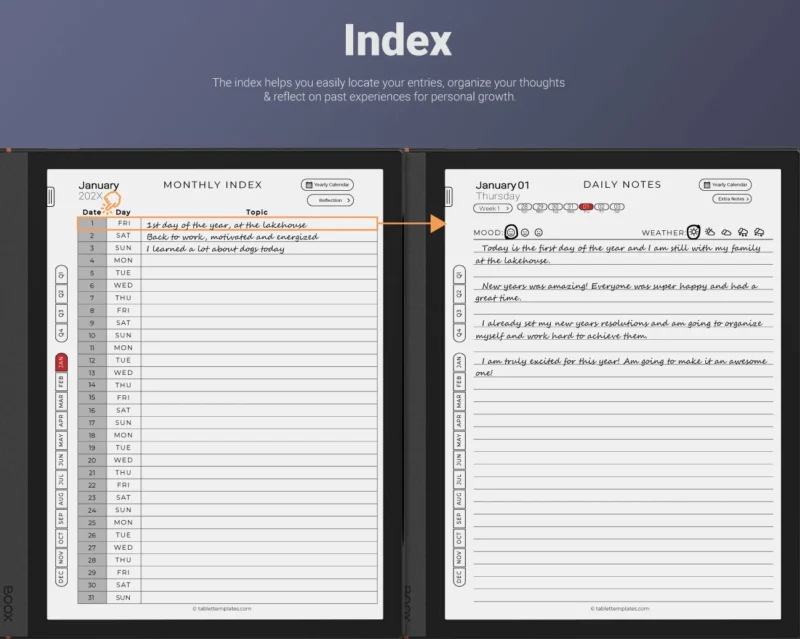800x639 pixels.
Task: Pick the happy mood emoji
Action: coord(511,232)
